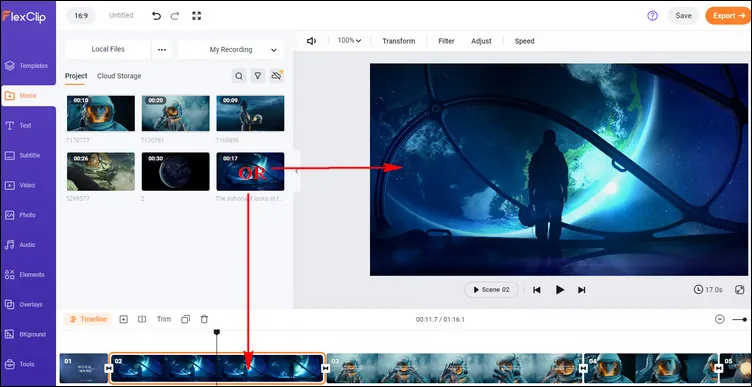Screen dimensions: 752x387
Task: Switch to the Cloud Storage tab
Action: (119, 76)
